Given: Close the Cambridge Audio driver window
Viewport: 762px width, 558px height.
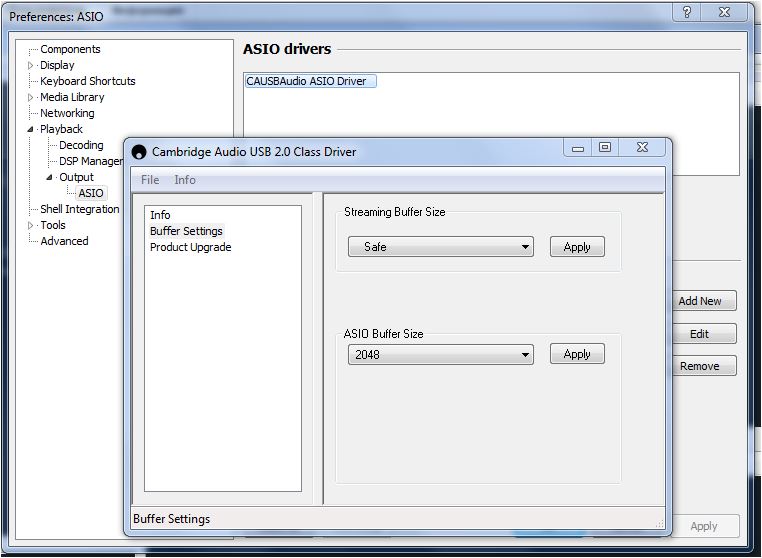Looking at the screenshot, I should 643,148.
